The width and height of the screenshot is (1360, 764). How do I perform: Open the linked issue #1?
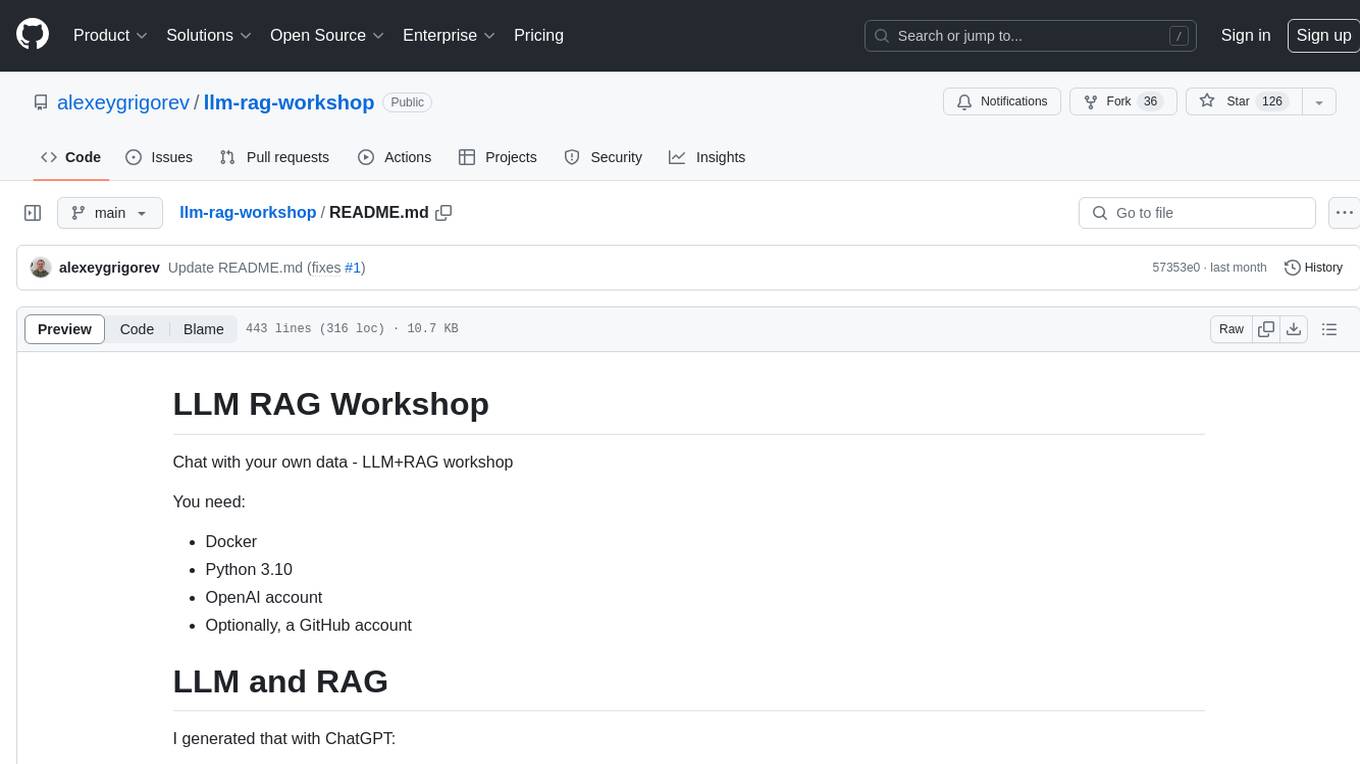(x=353, y=268)
